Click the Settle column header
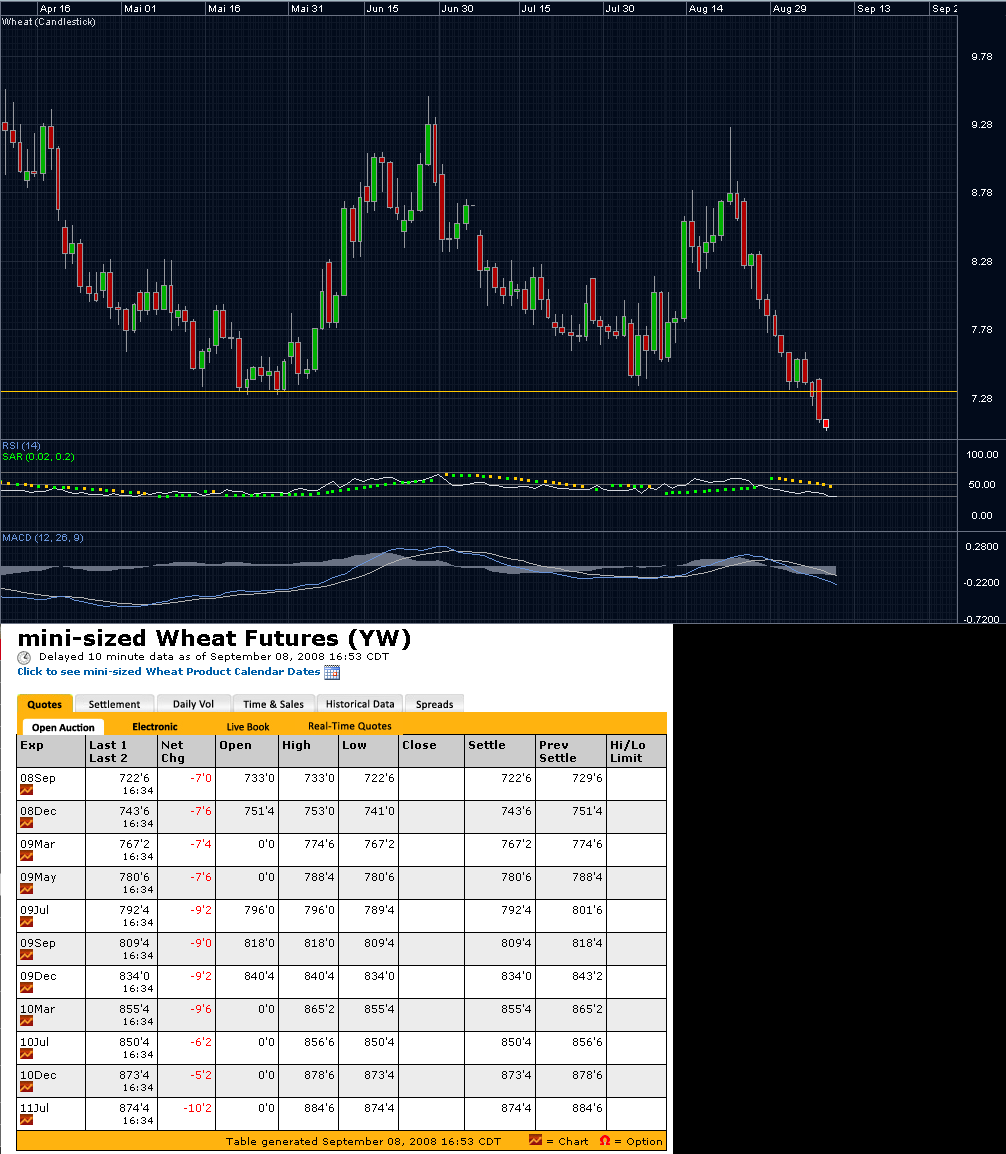Screen dimensions: 1006x1154 (500, 751)
